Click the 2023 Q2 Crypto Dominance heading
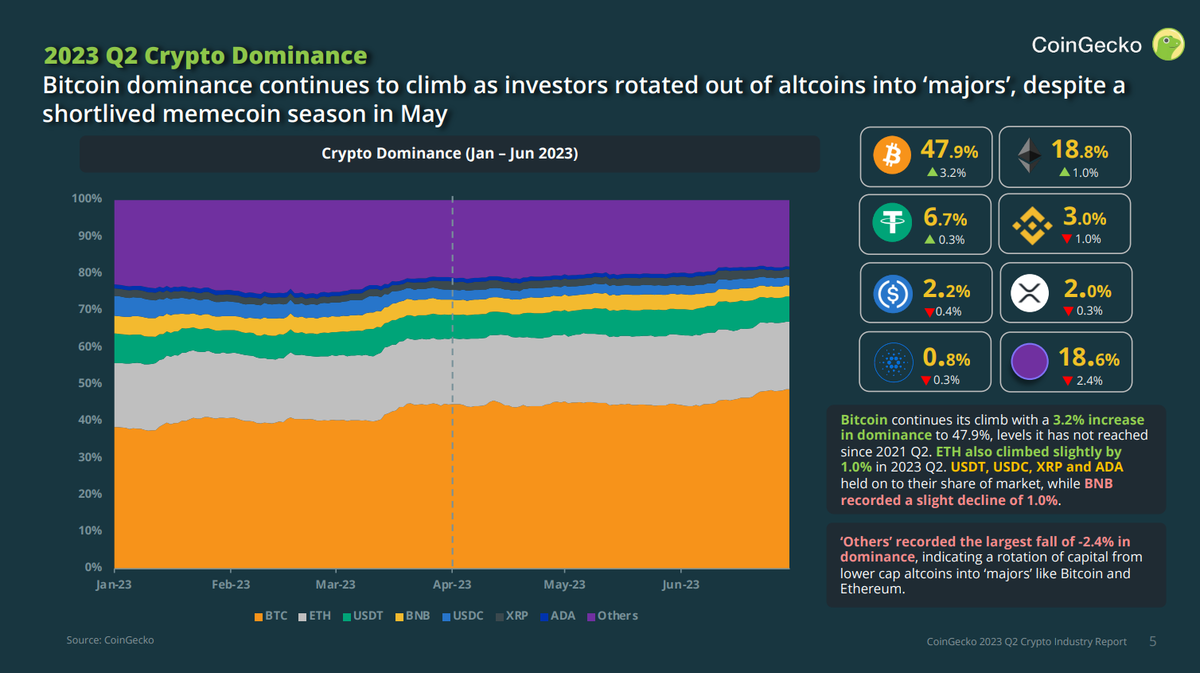Viewport: 1200px width, 673px height. pos(205,54)
